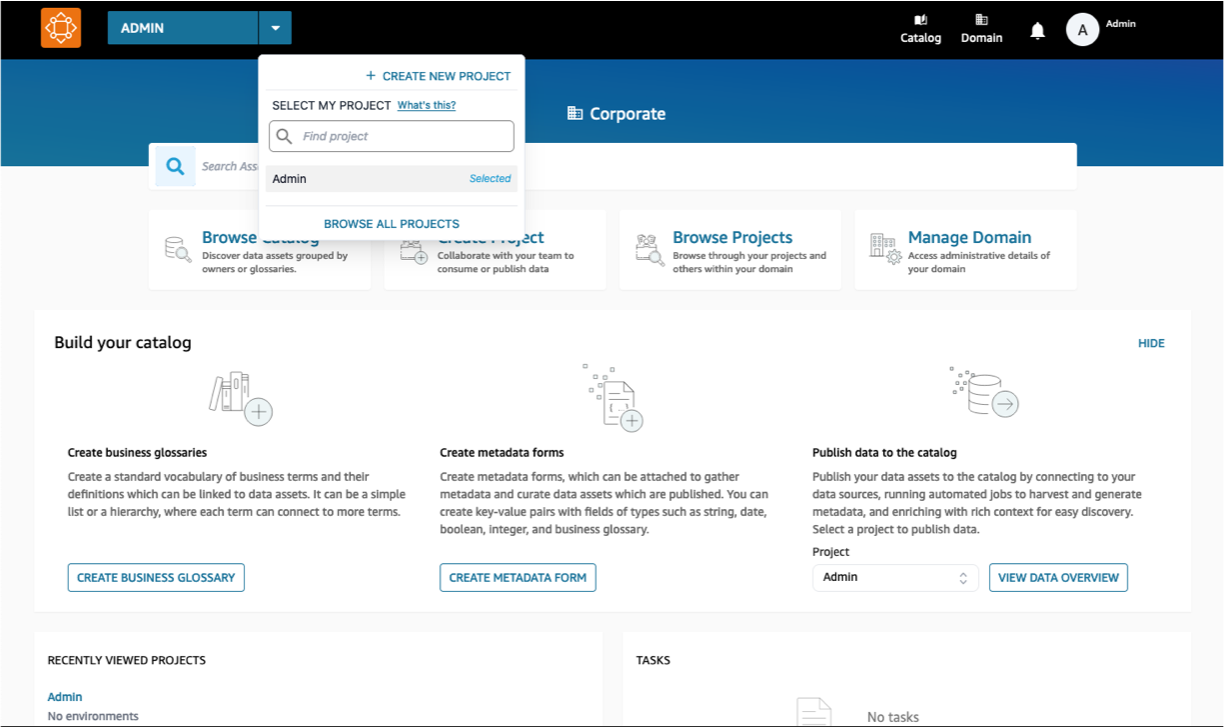The image size is (1224, 728).
Task: Click the SELECT MY PROJECT label
Action: 331,105
